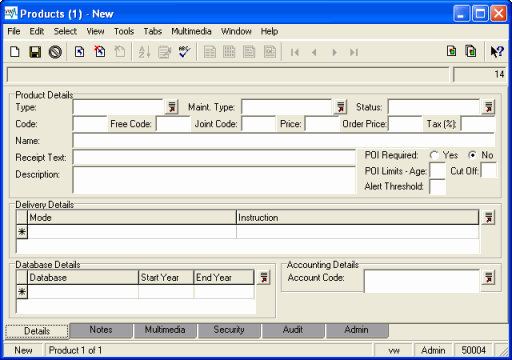Click into the Description text area
The height and width of the screenshot is (360, 512).
214,180
